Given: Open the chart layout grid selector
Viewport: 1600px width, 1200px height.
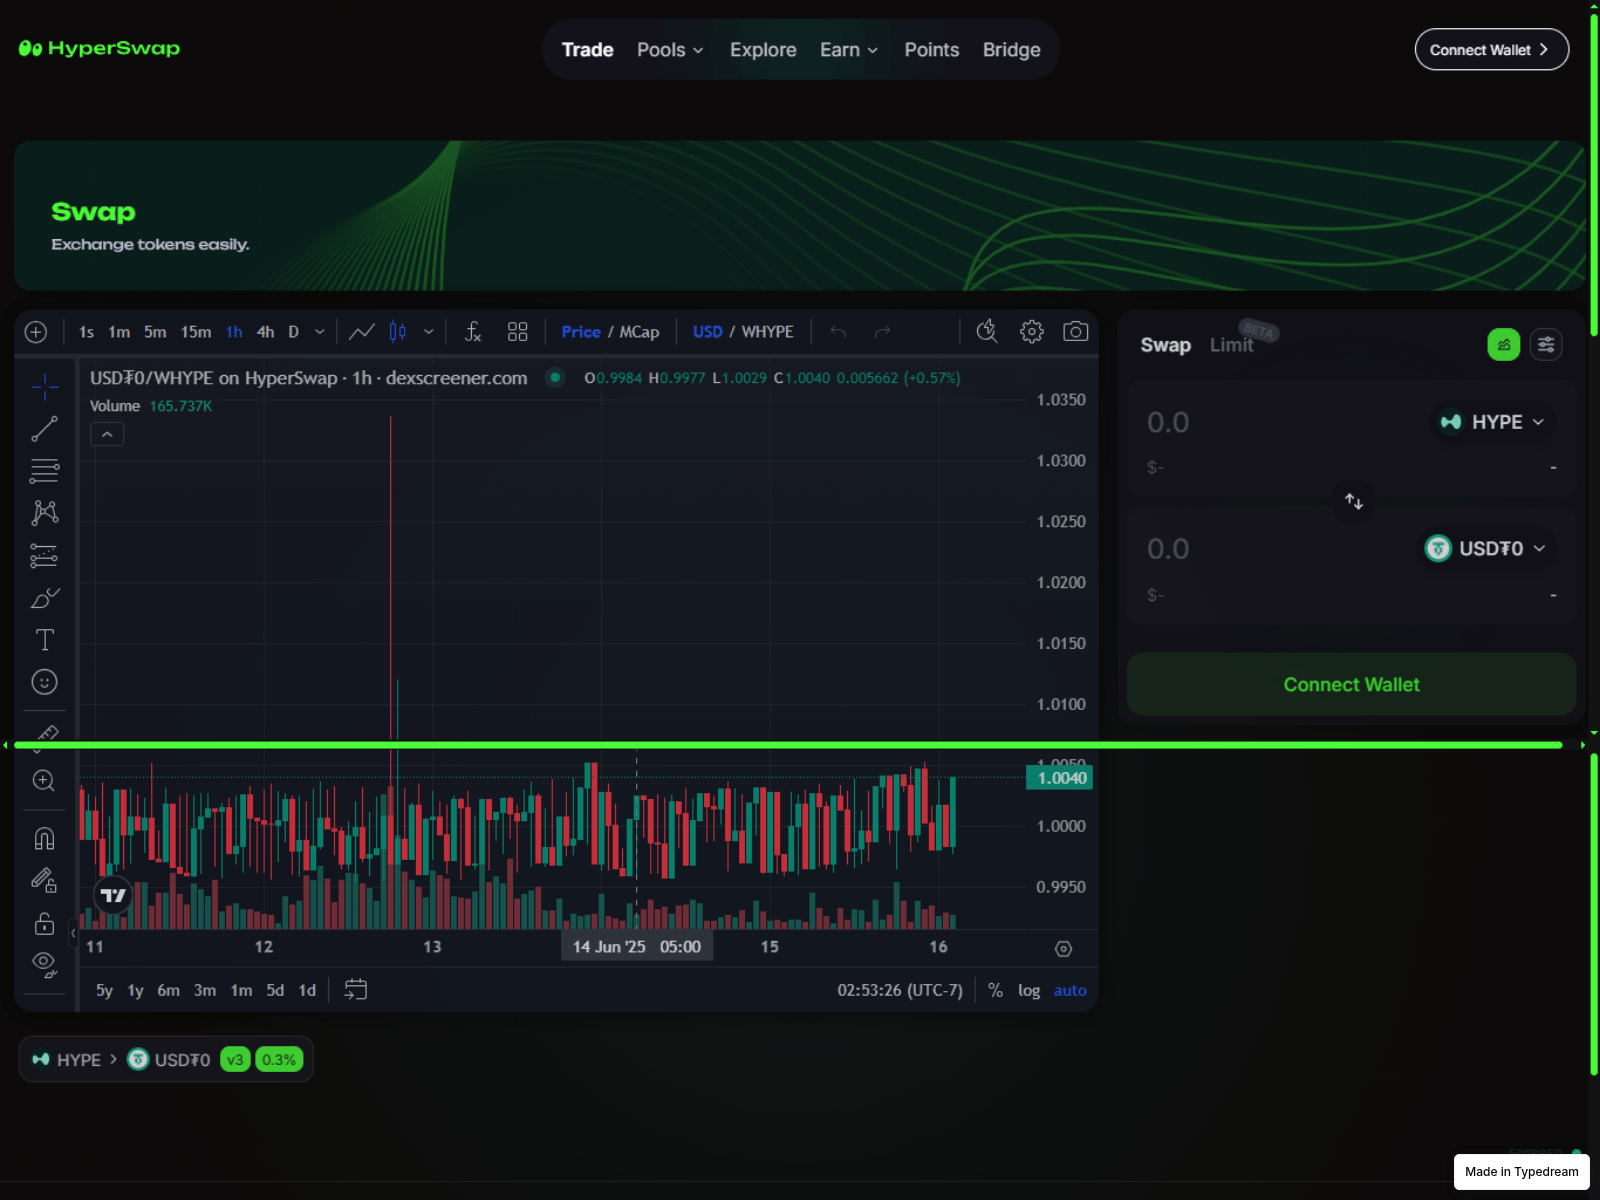Looking at the screenshot, I should coord(517,332).
